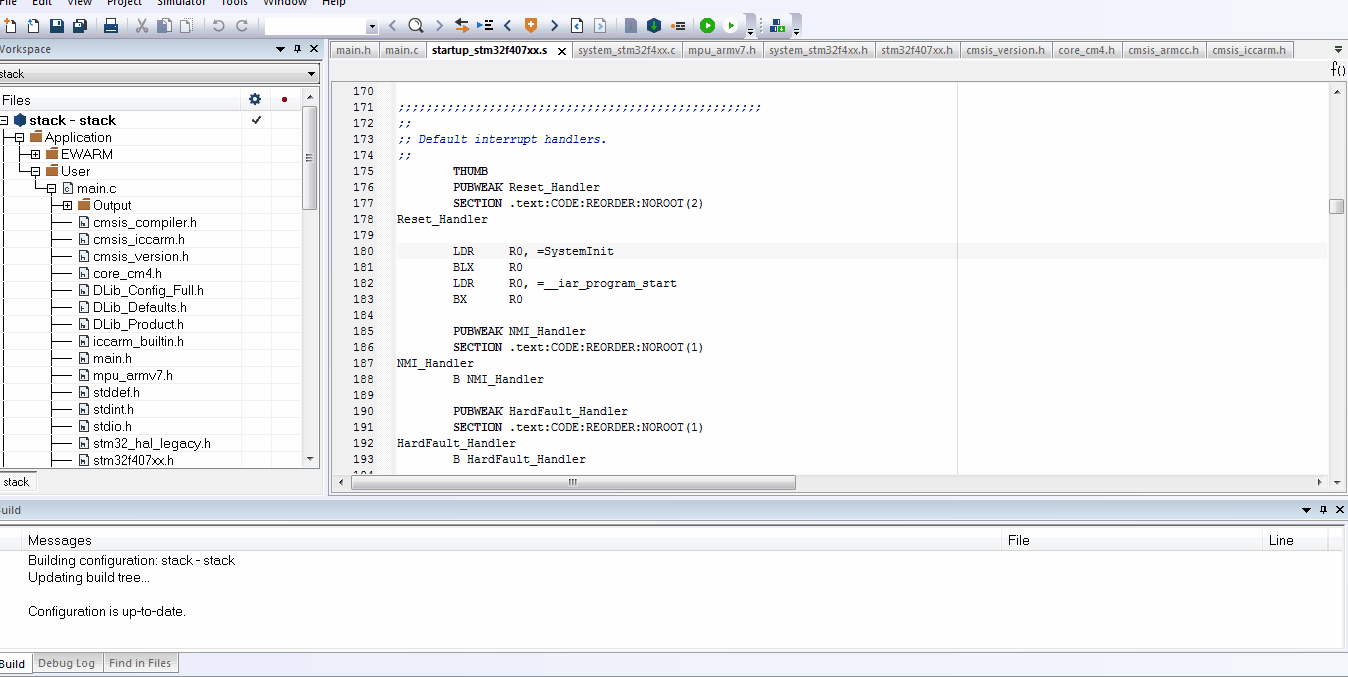Viewport: 1348px width, 677px height.
Task: Copy selection via toolbar icon
Action: 163,25
